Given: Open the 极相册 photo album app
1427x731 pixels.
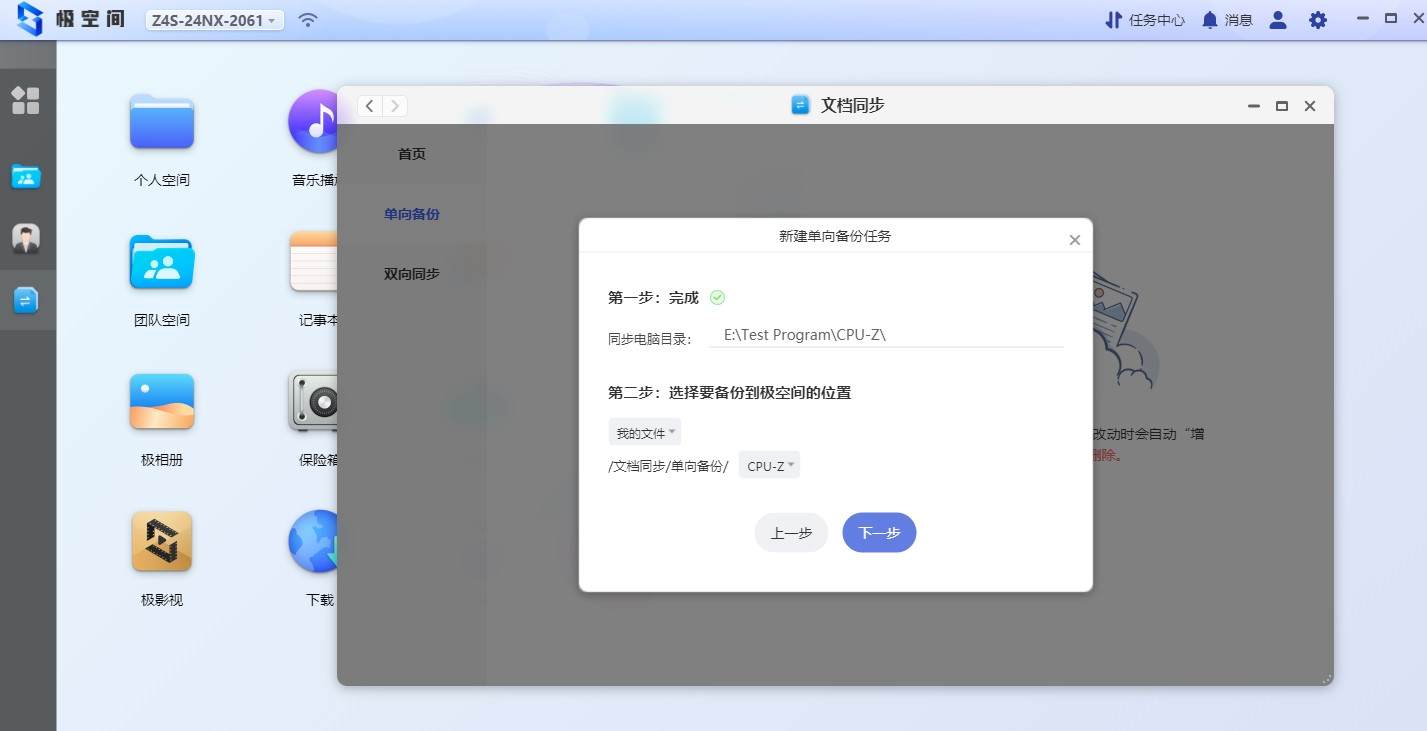Looking at the screenshot, I should click(x=160, y=401).
